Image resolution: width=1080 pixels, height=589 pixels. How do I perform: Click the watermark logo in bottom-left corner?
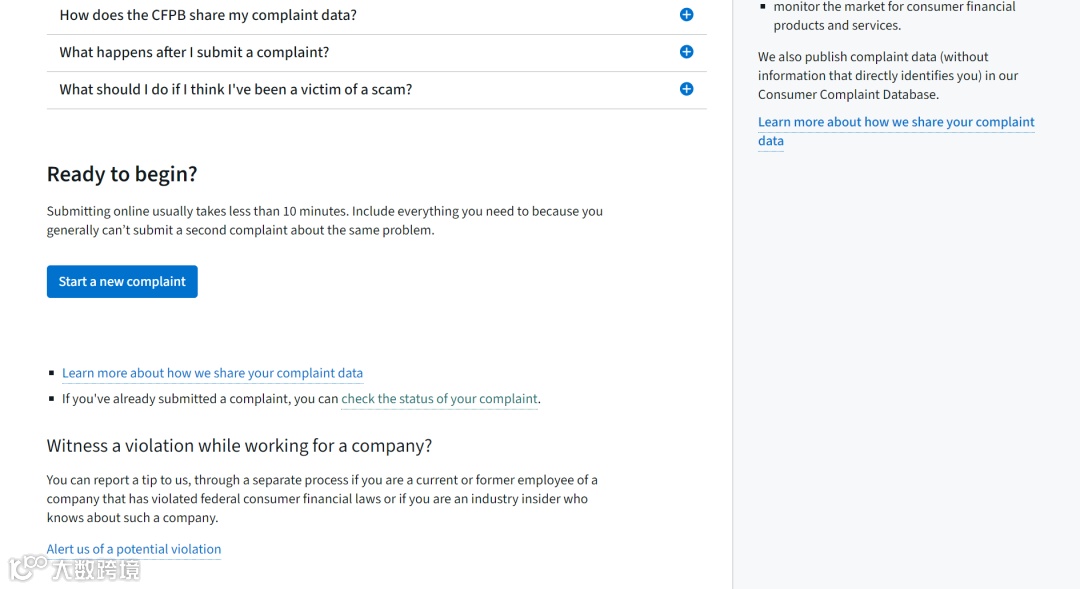[x=75, y=569]
